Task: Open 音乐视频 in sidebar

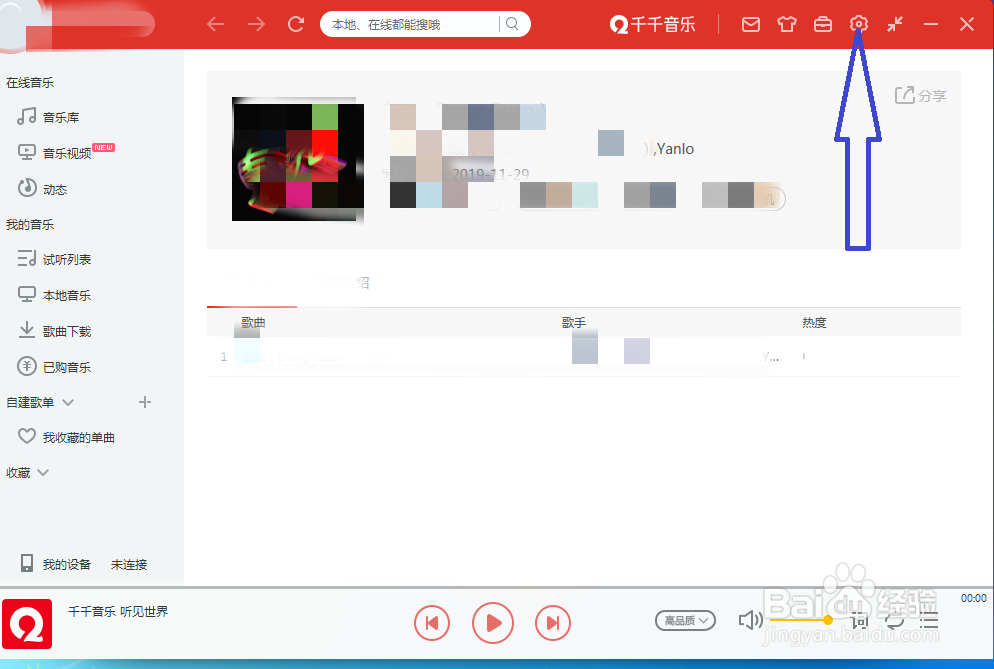Action: click(x=67, y=153)
